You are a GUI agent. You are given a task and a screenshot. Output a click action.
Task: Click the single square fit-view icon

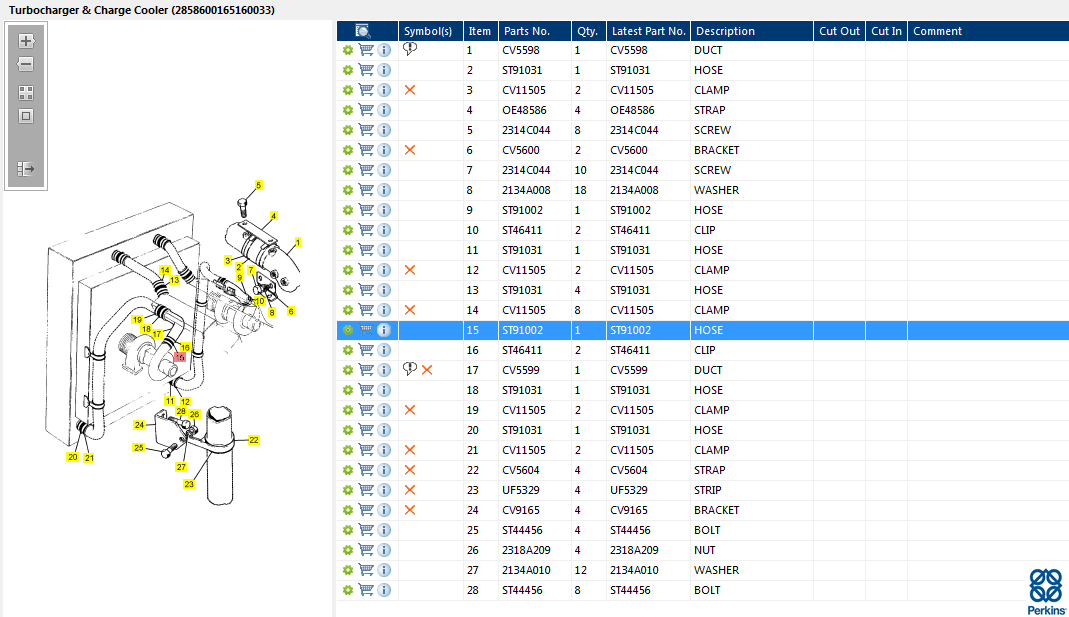tap(26, 116)
